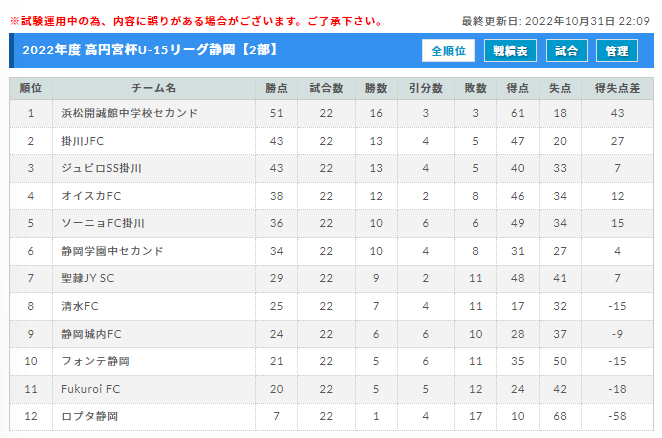The width and height of the screenshot is (662, 438).
Task: Switch to the 戦績表 tab
Action: pyautogui.click(x=510, y=50)
